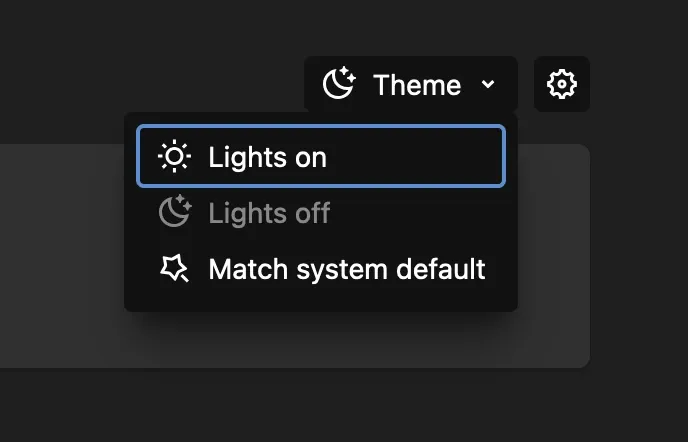Click the blue-outlined focused menu item
This screenshot has height=442, width=688.
[x=321, y=156]
